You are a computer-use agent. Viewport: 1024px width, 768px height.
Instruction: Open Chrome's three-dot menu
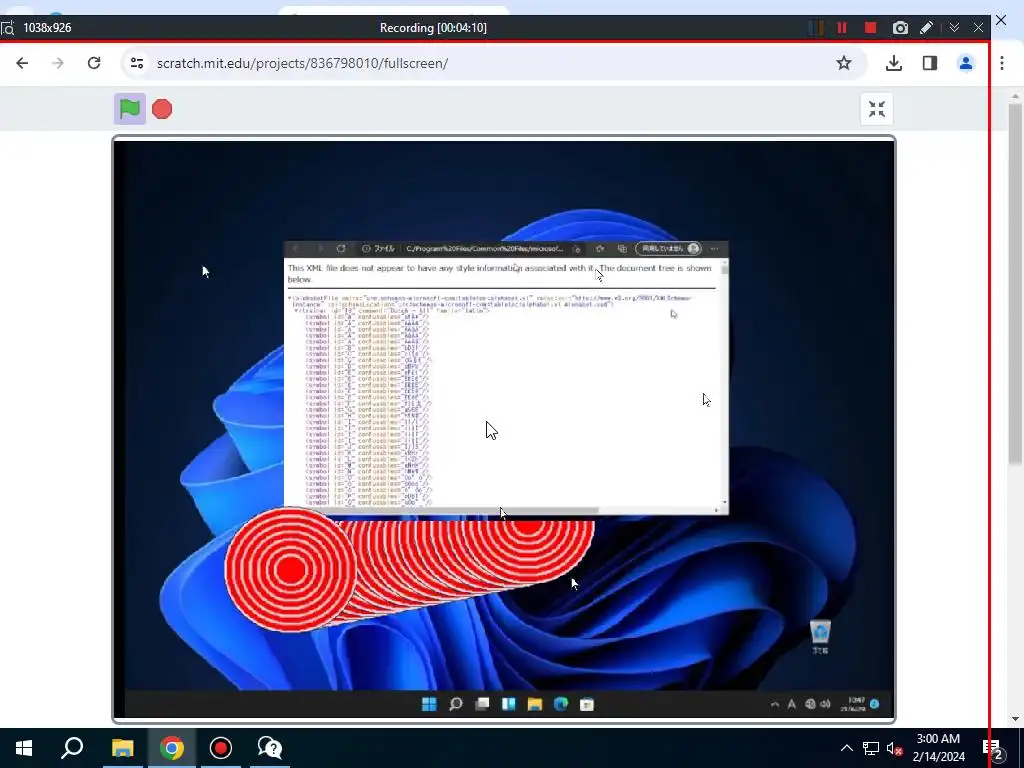click(1002, 63)
